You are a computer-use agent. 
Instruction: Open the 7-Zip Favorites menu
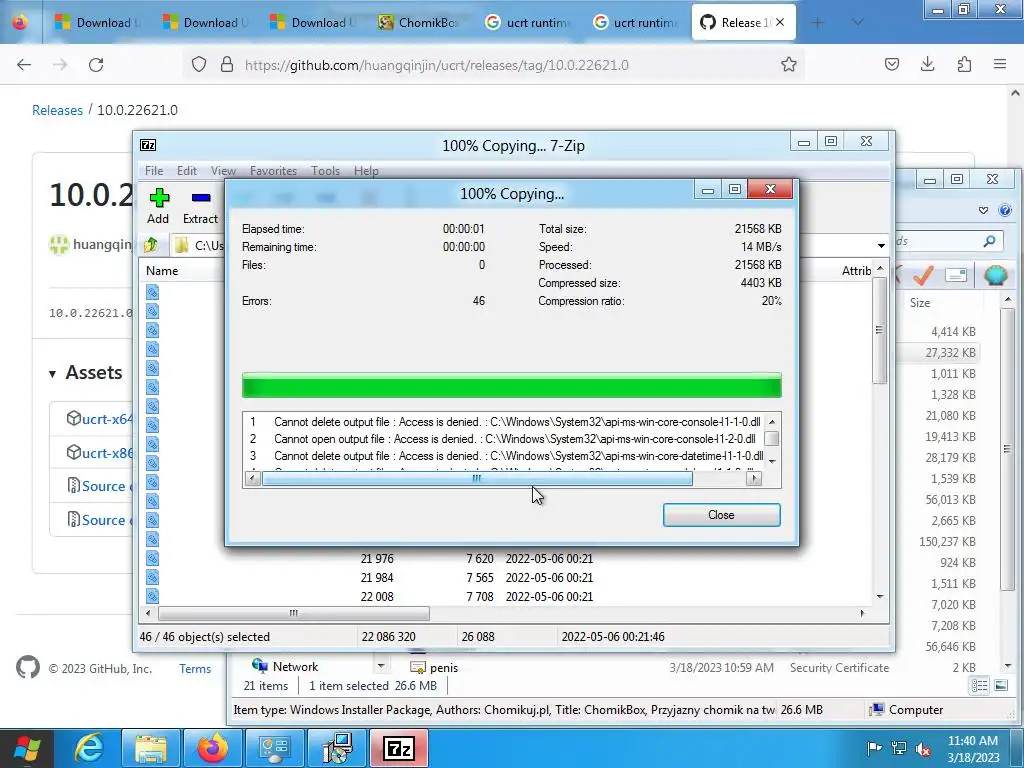pyautogui.click(x=273, y=170)
